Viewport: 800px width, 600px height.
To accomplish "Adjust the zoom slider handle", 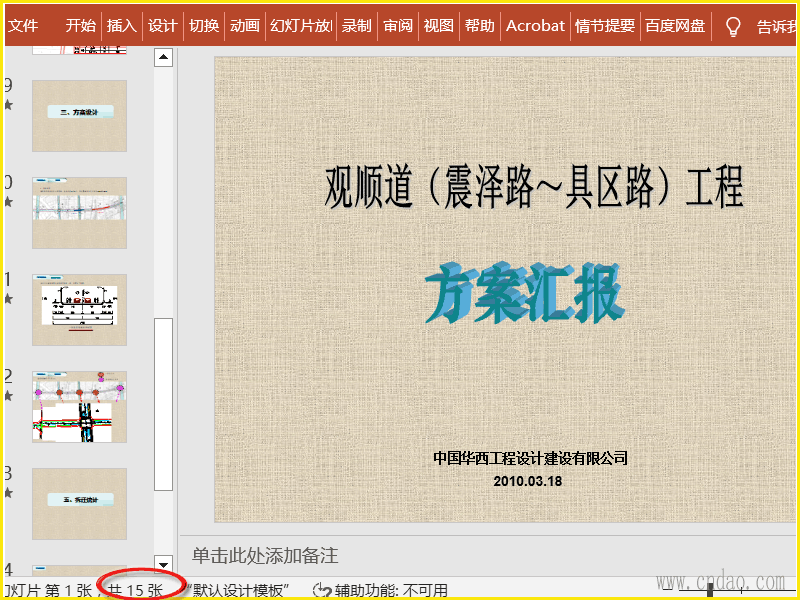I will pos(710,590).
